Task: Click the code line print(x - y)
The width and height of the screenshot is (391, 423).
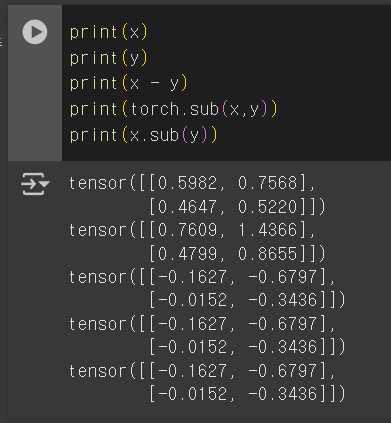Action: [x=129, y=84]
